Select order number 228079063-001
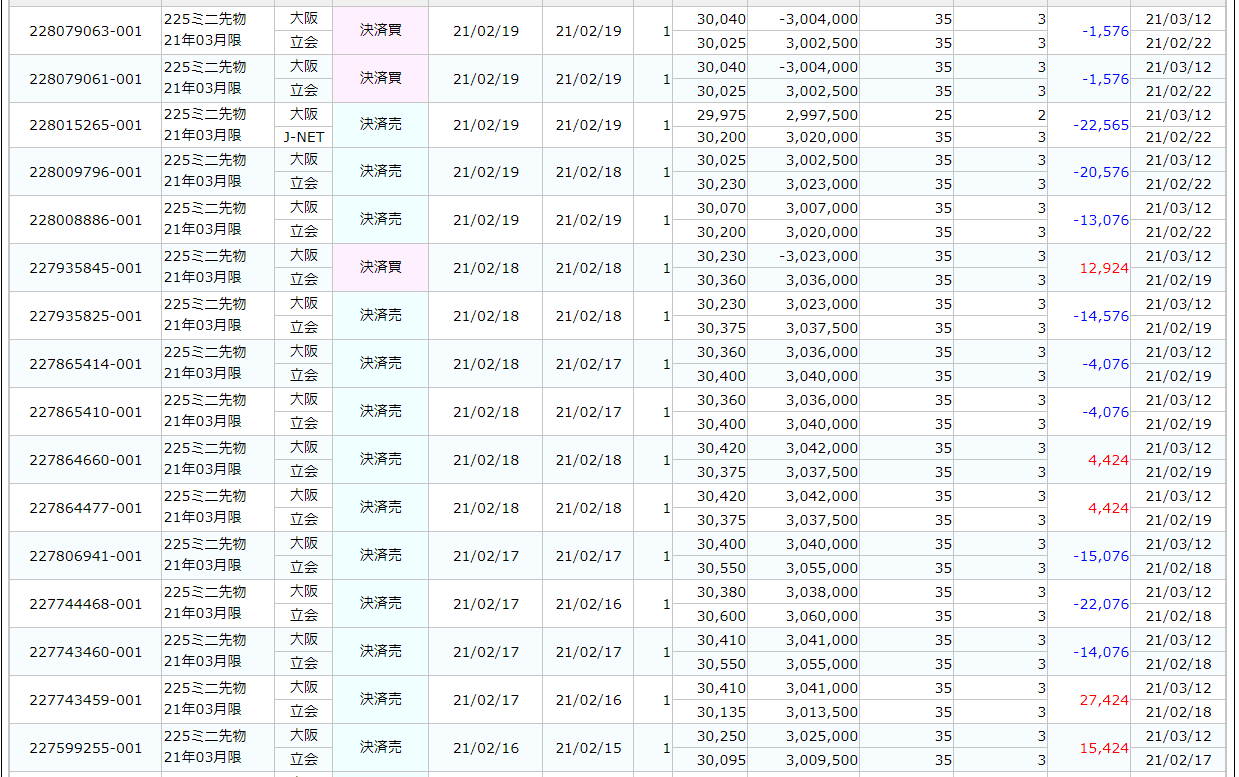Screen dimensions: 1239x777 click(86, 31)
